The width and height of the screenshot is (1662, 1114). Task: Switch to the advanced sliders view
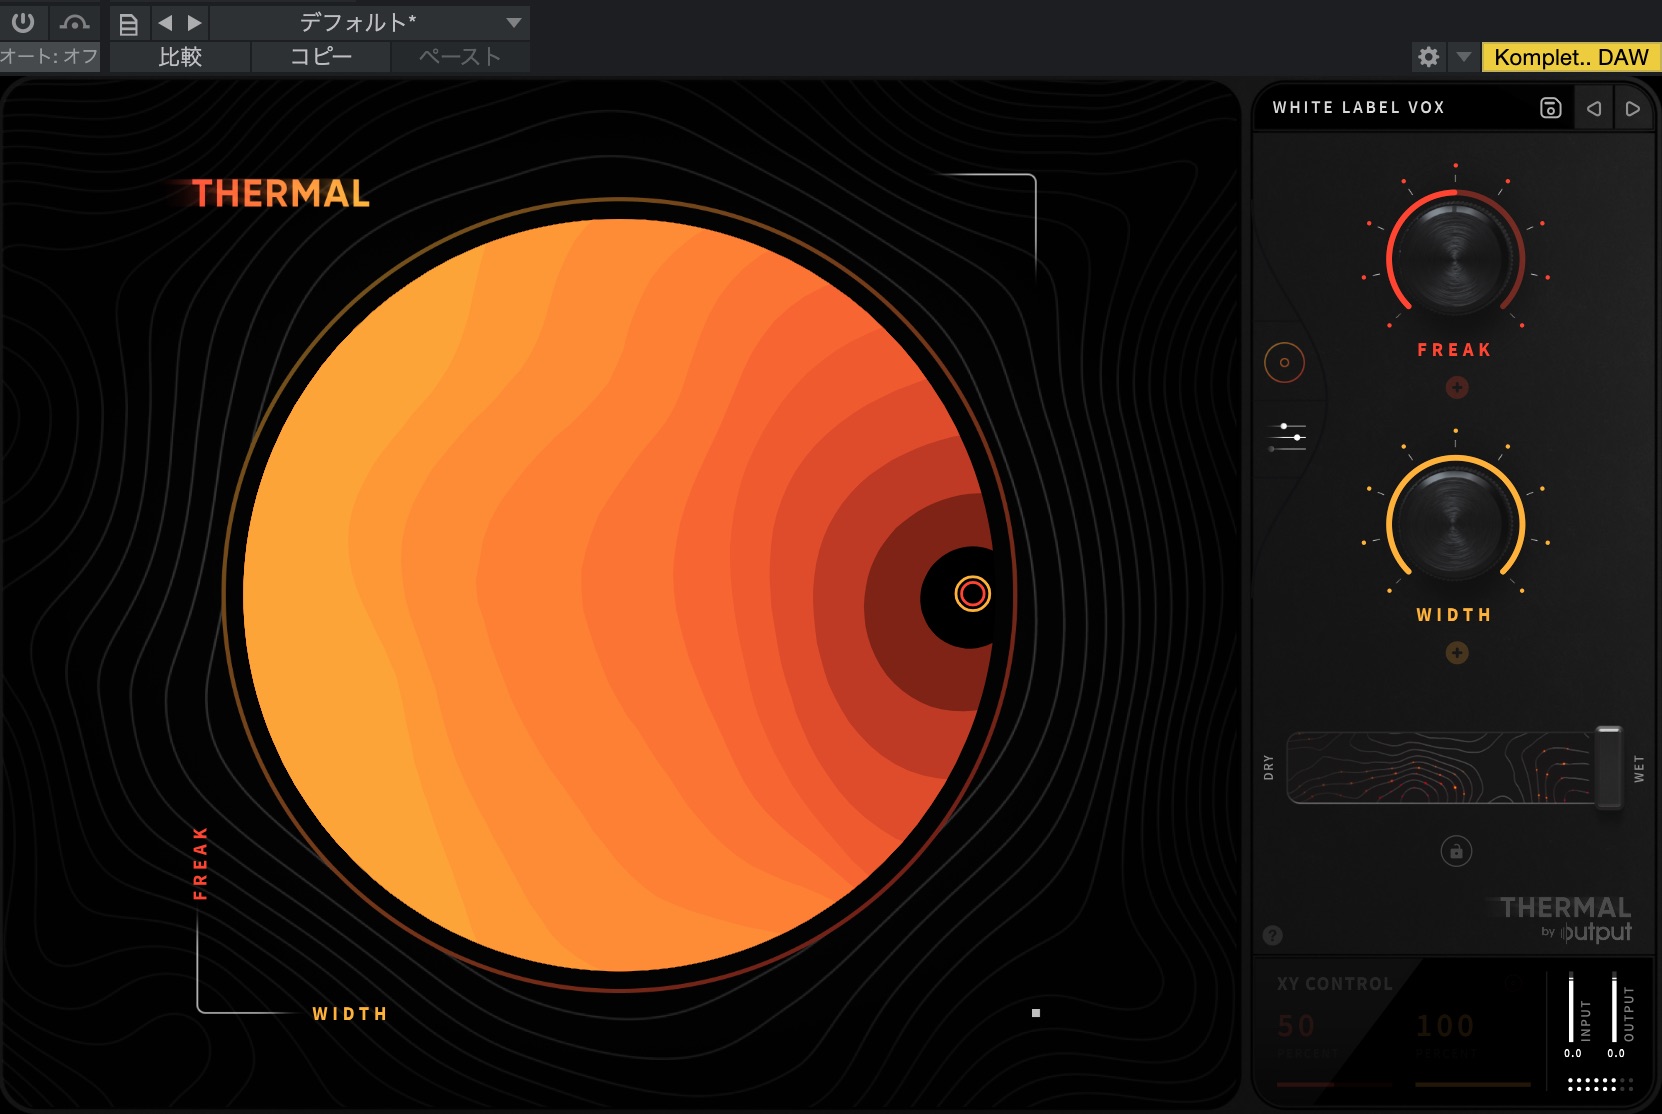tap(1287, 437)
